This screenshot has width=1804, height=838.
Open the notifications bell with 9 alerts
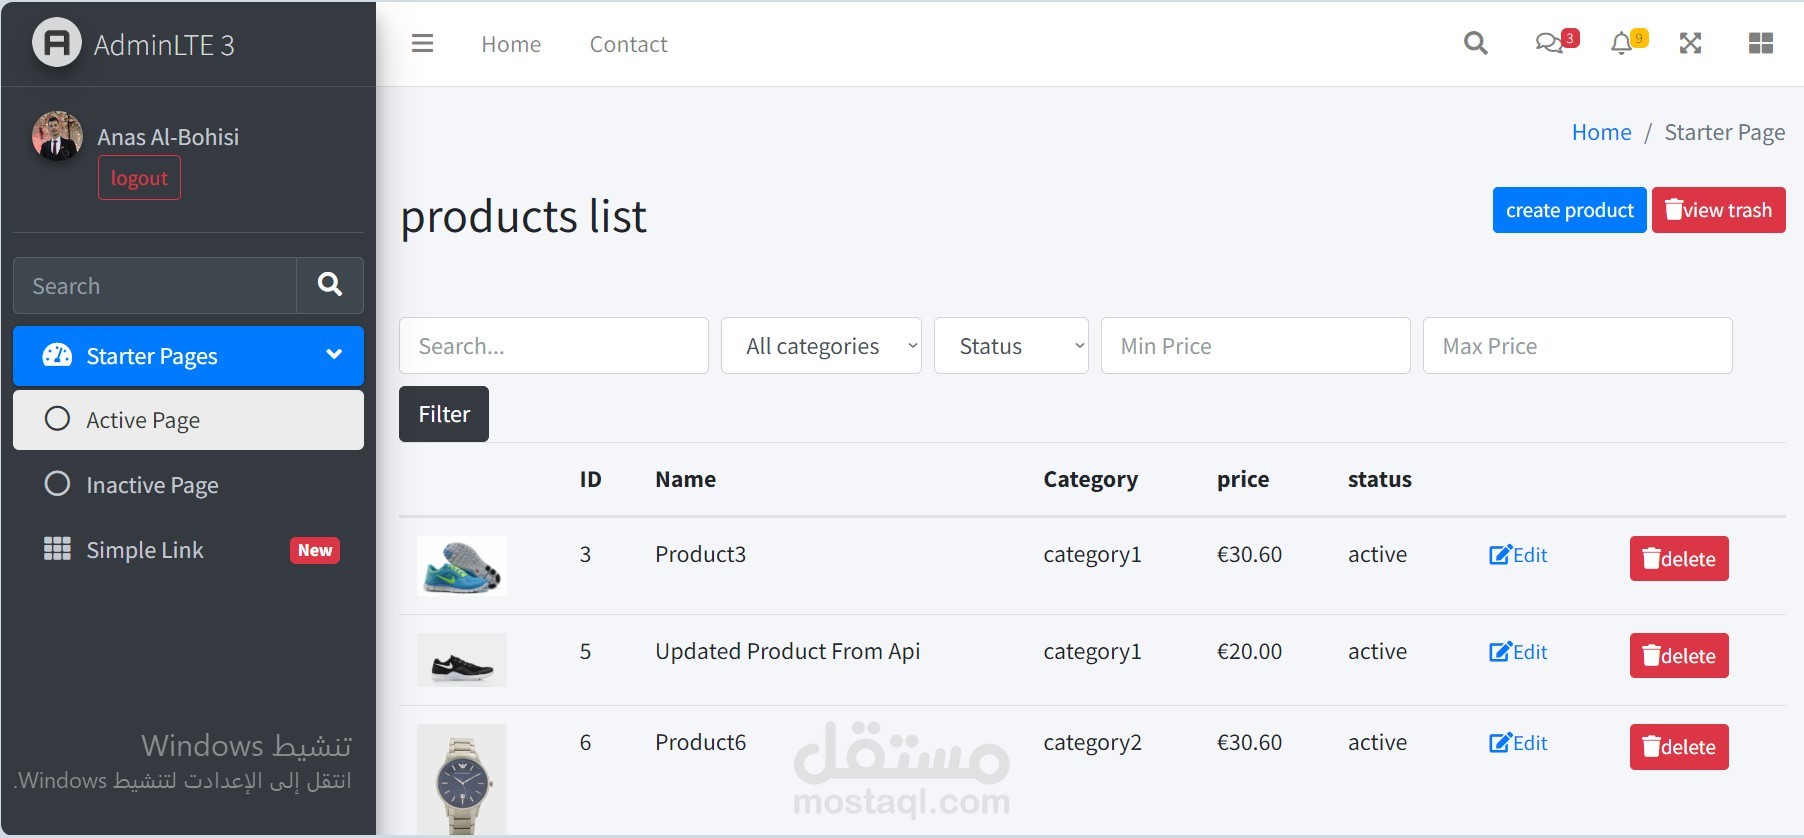point(1621,43)
